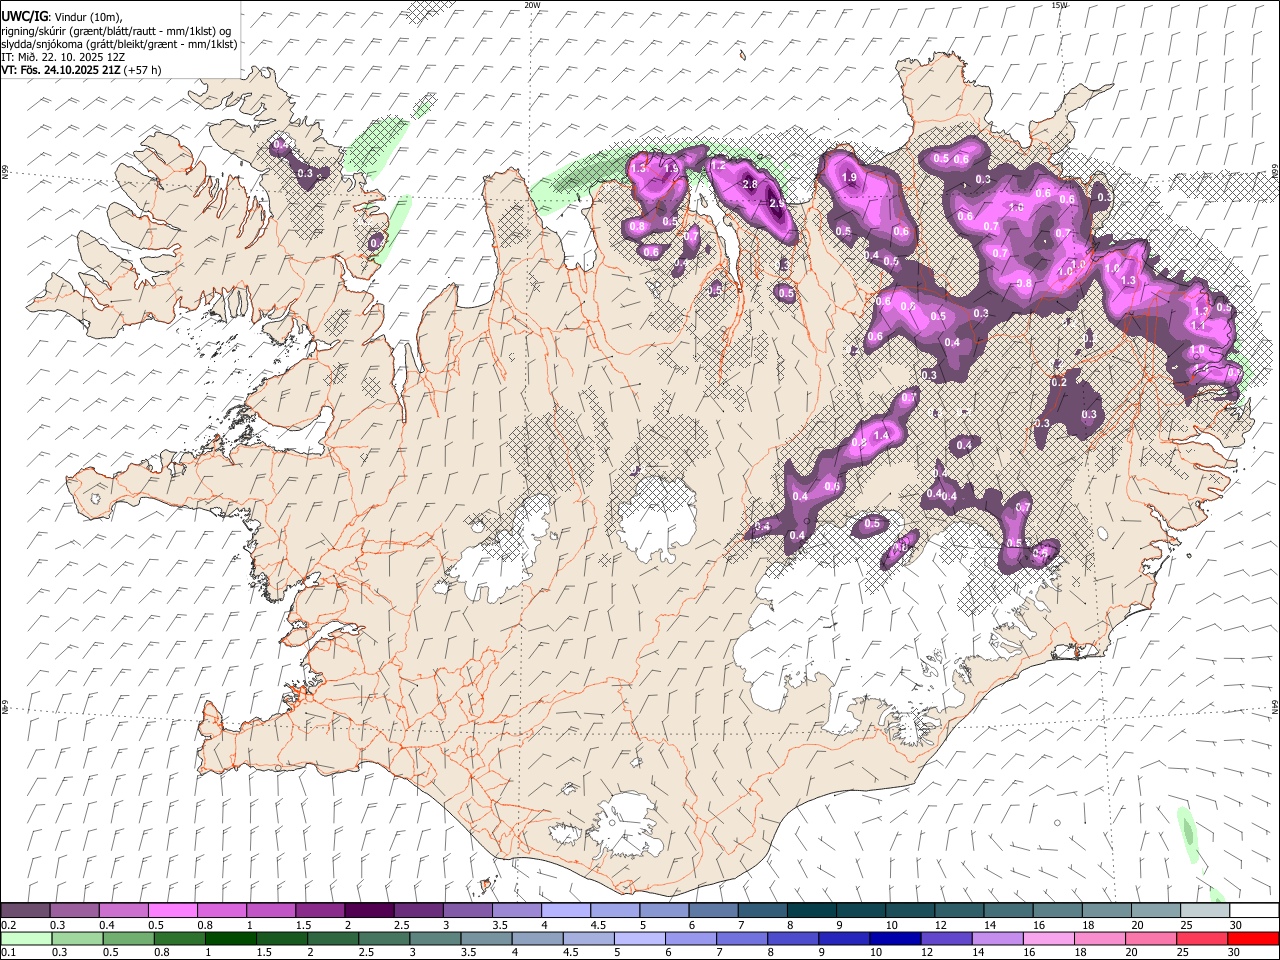Pick the bright red 30 rain-scale swatch

click(x=1253, y=939)
